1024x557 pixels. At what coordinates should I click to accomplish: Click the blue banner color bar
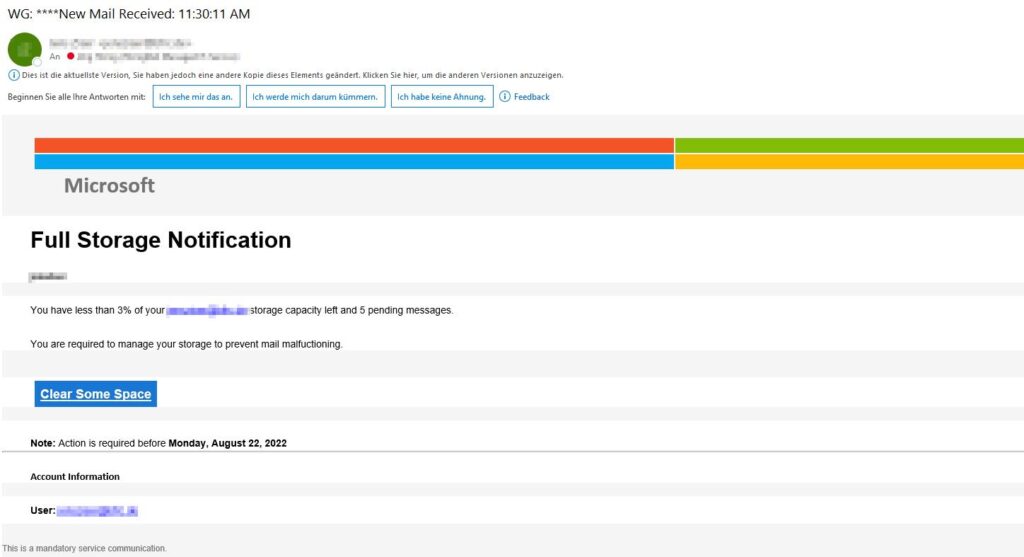tap(354, 161)
